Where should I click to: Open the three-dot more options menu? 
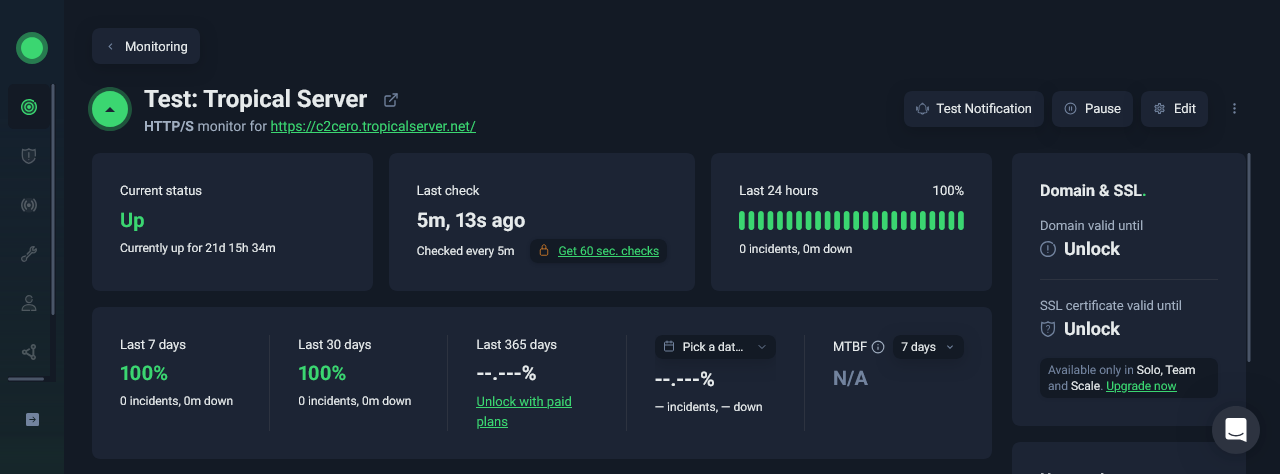(1234, 109)
